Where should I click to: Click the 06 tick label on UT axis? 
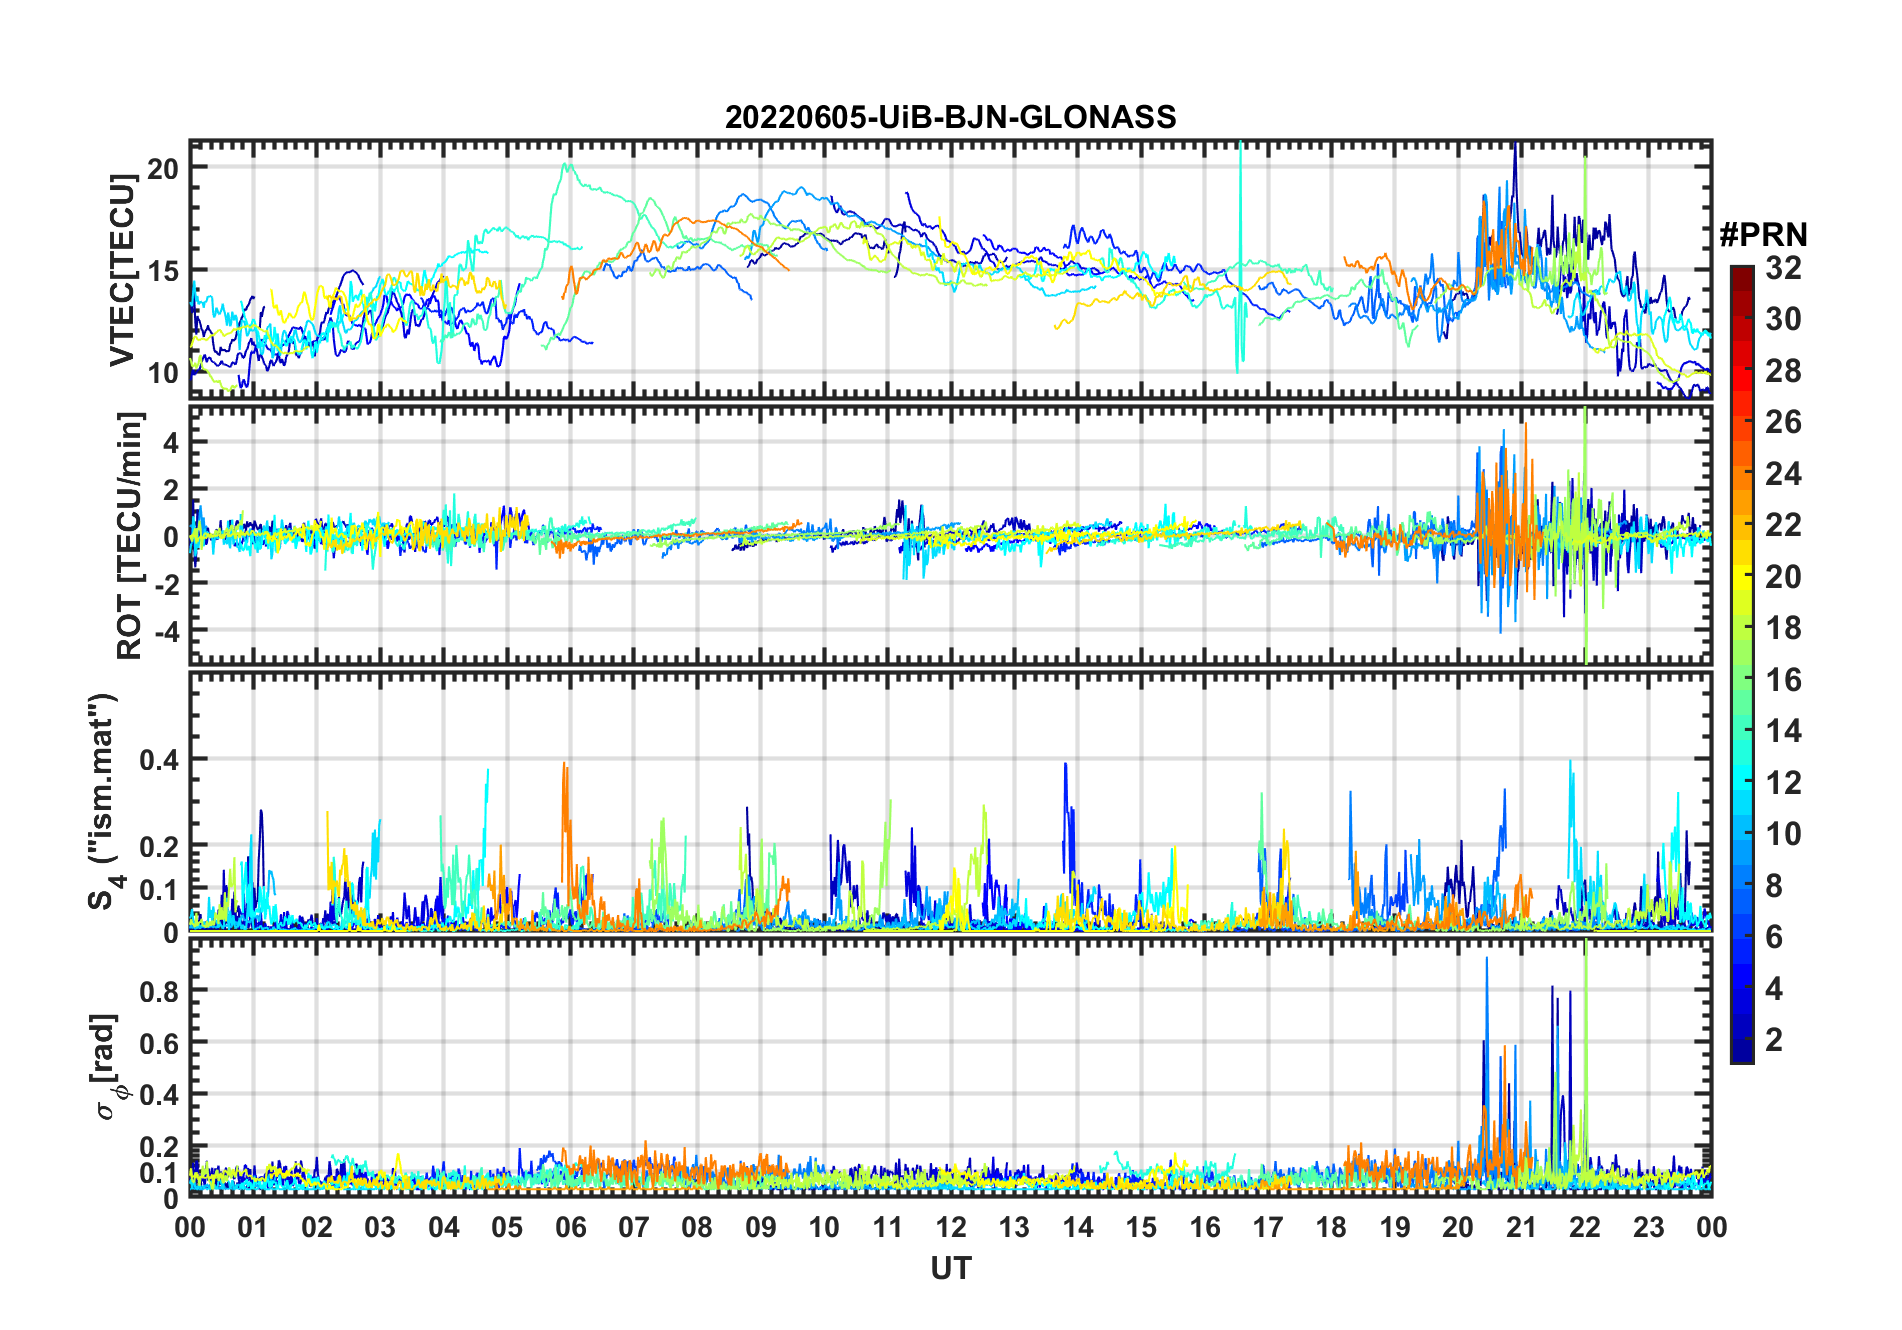[x=570, y=1227]
